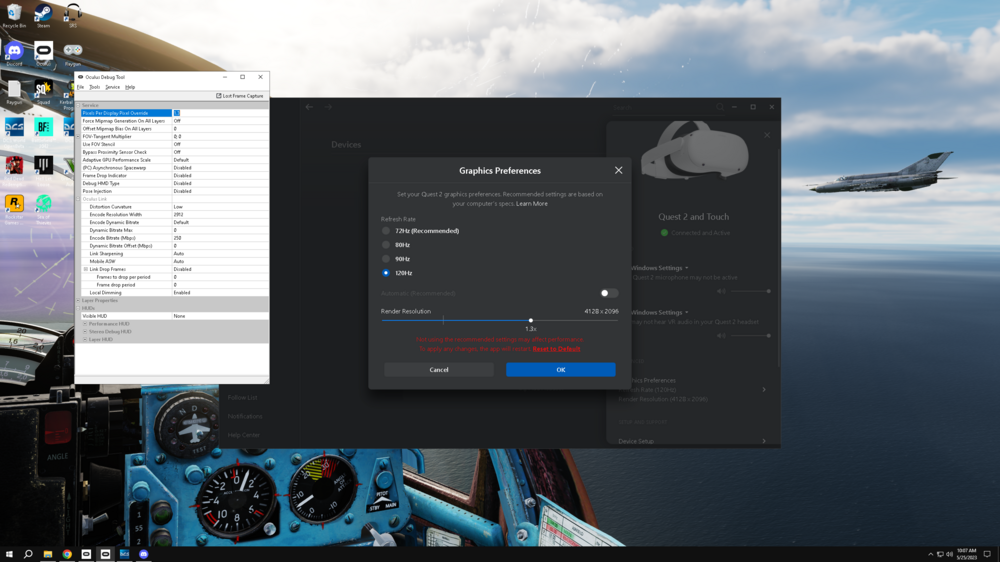This screenshot has width=1000, height=562.
Task: Launch Steam from the desktop shortcut
Action: [43, 16]
